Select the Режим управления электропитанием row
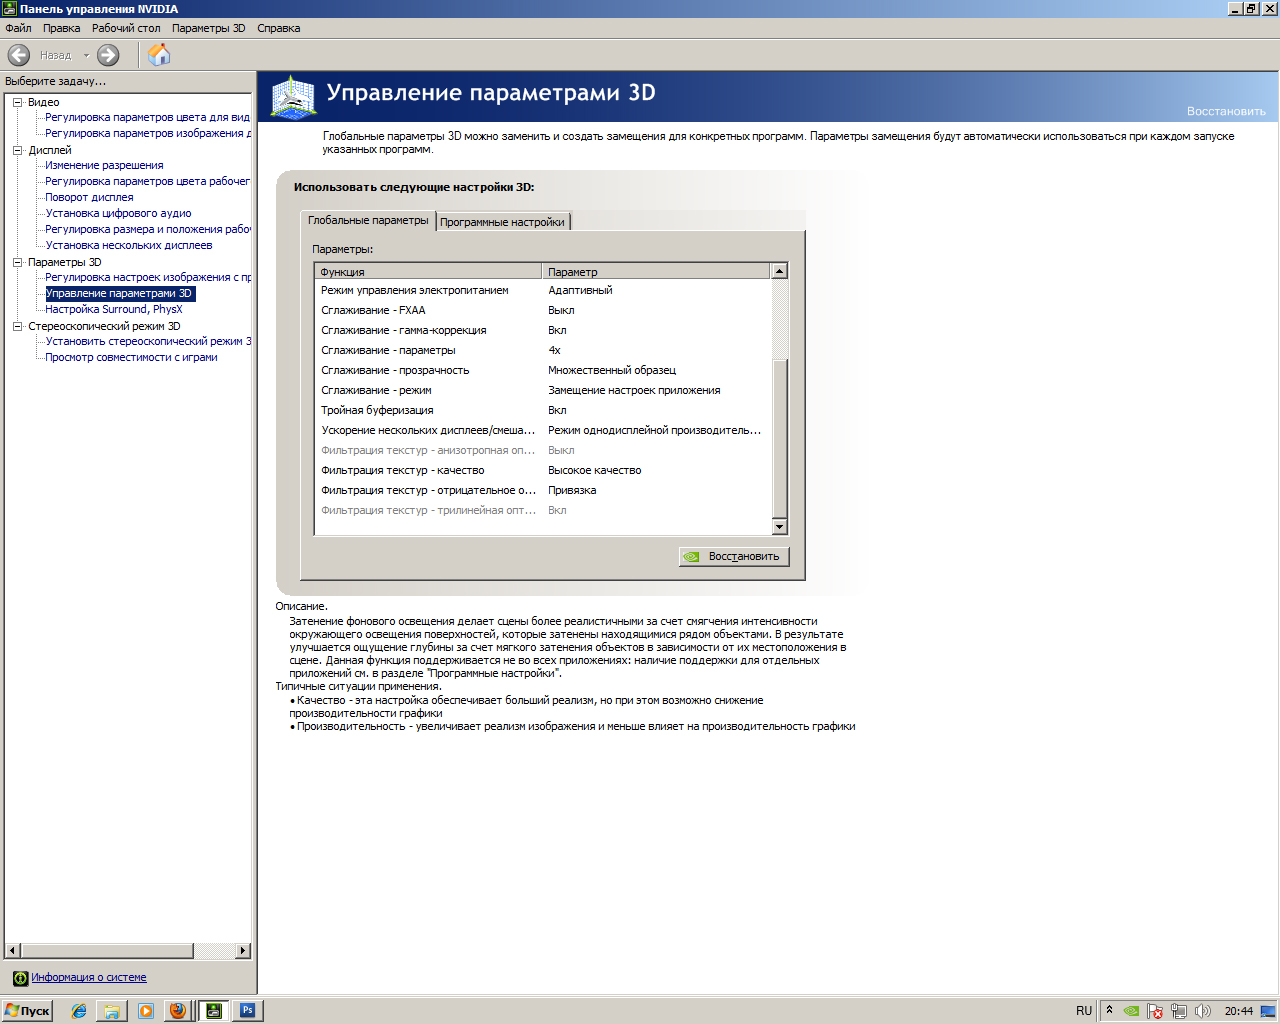 point(543,290)
